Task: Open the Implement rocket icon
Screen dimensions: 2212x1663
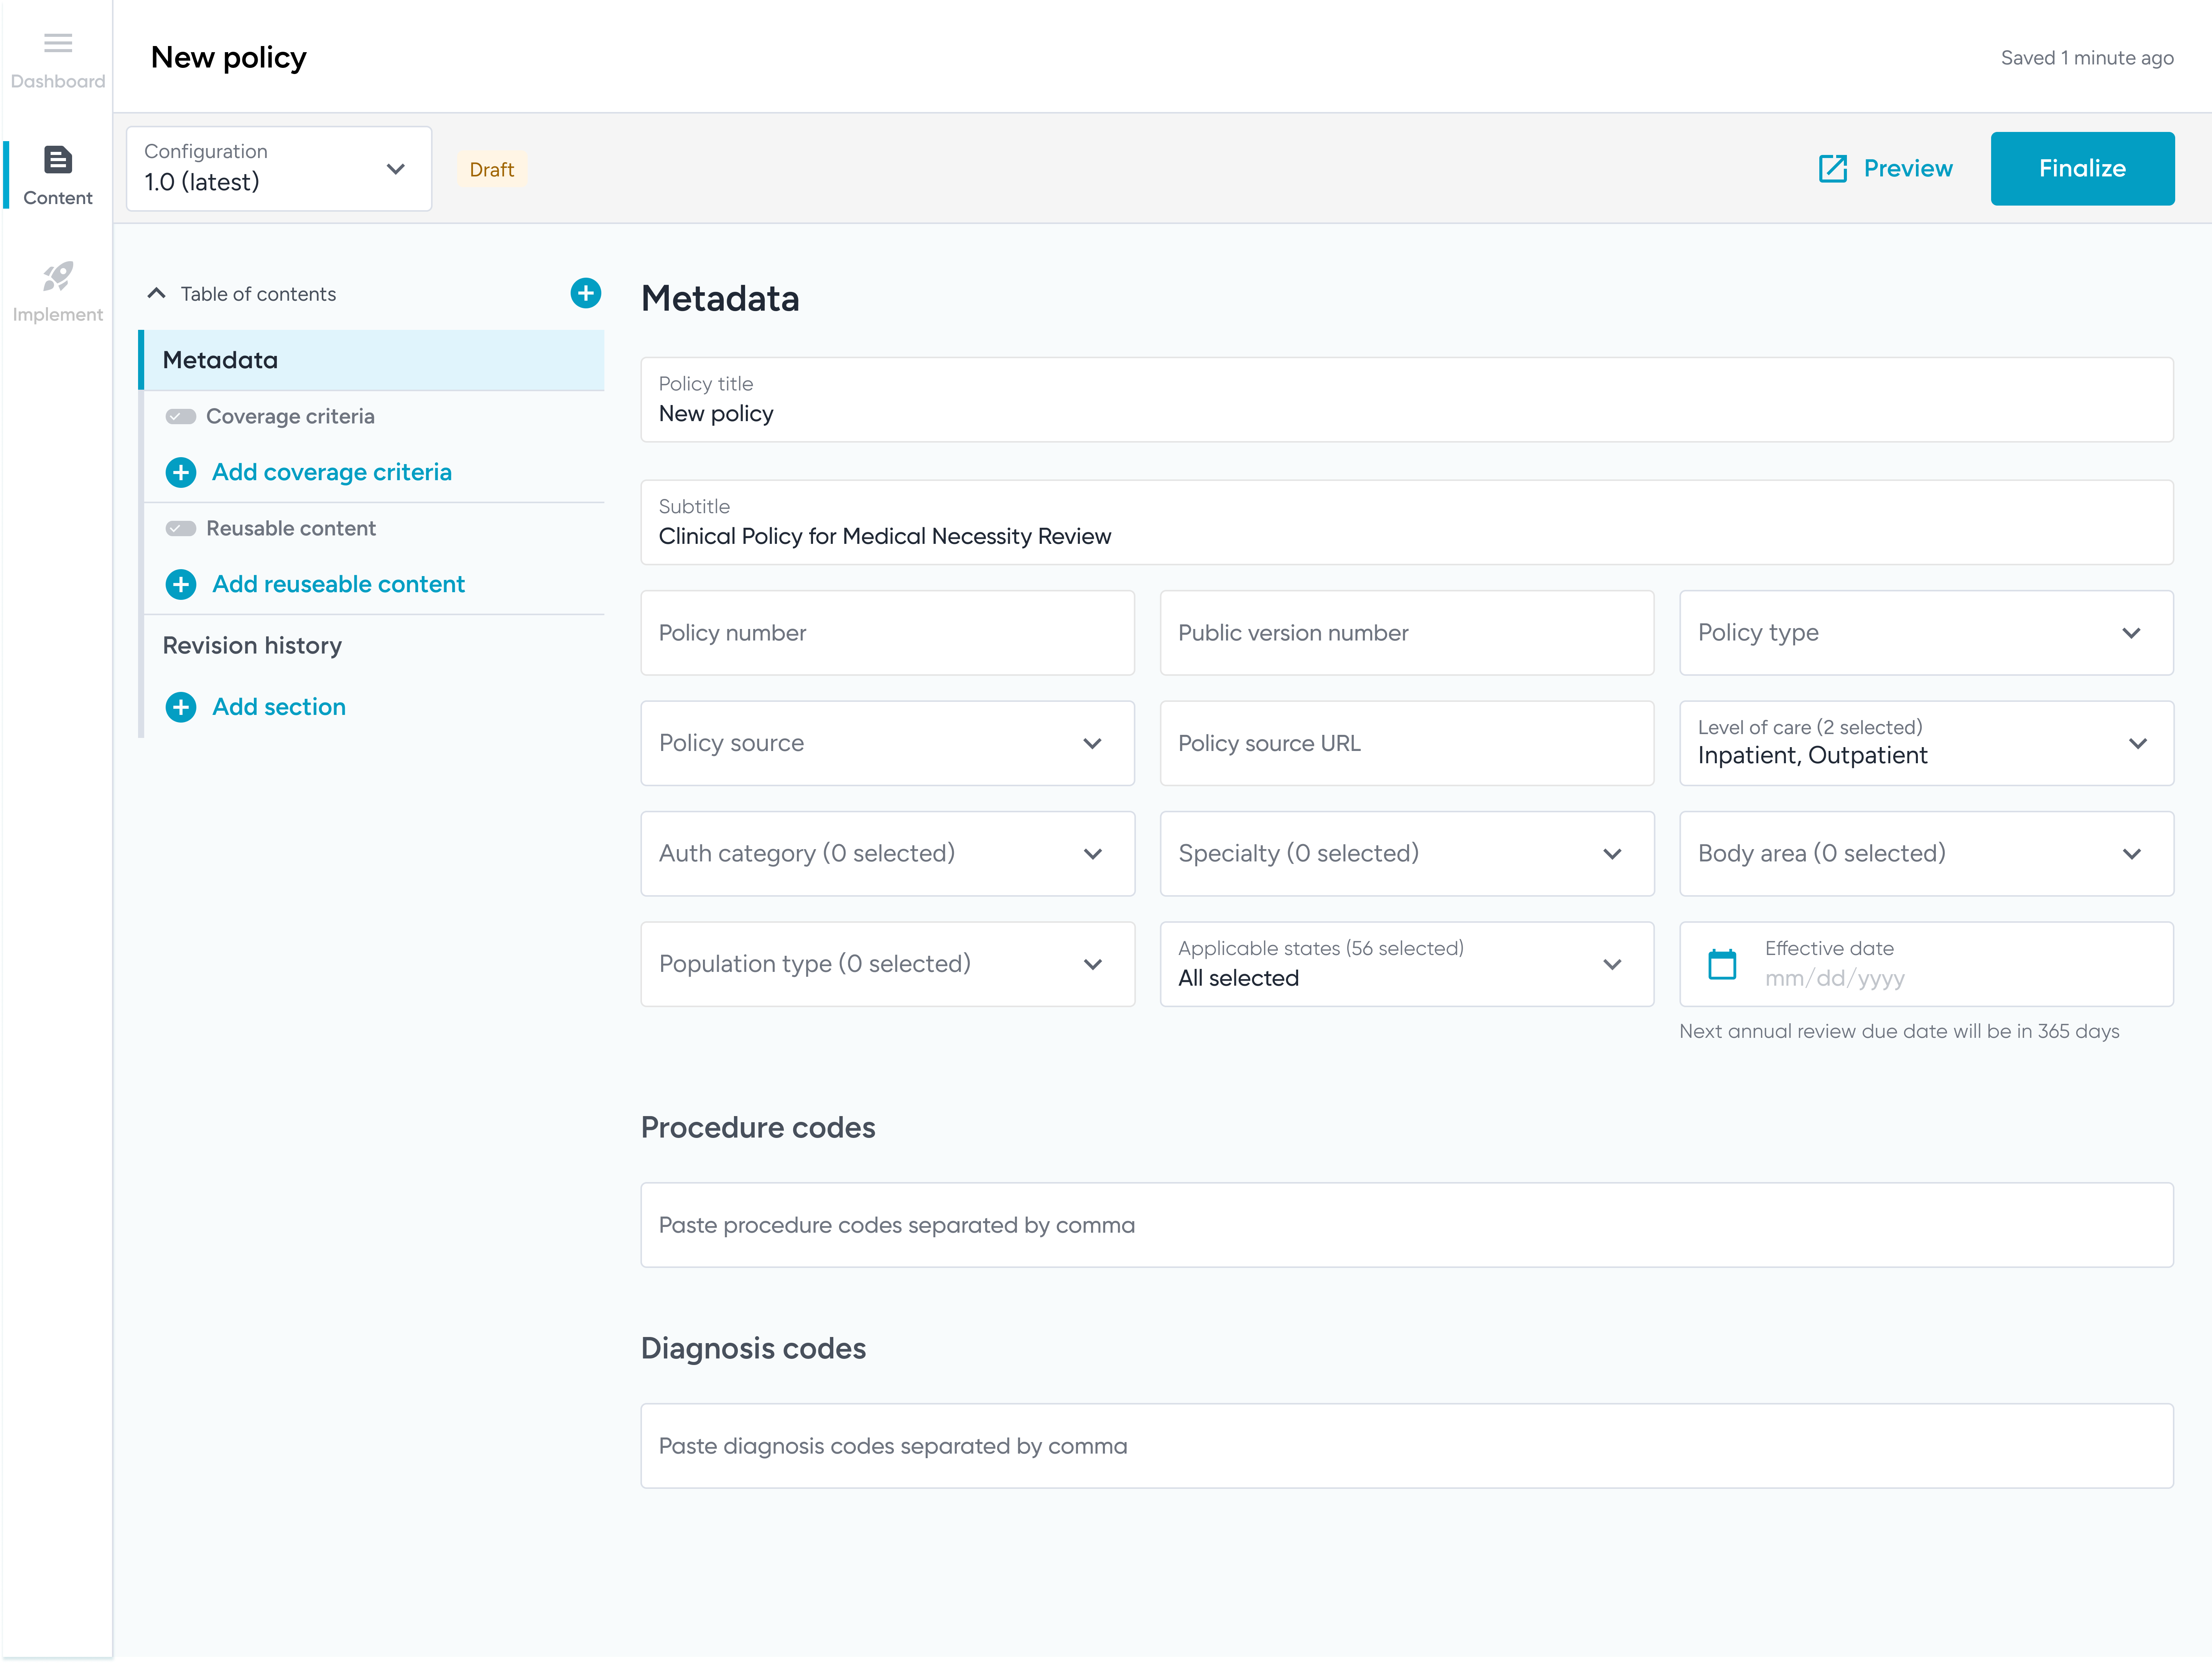Action: tap(58, 276)
